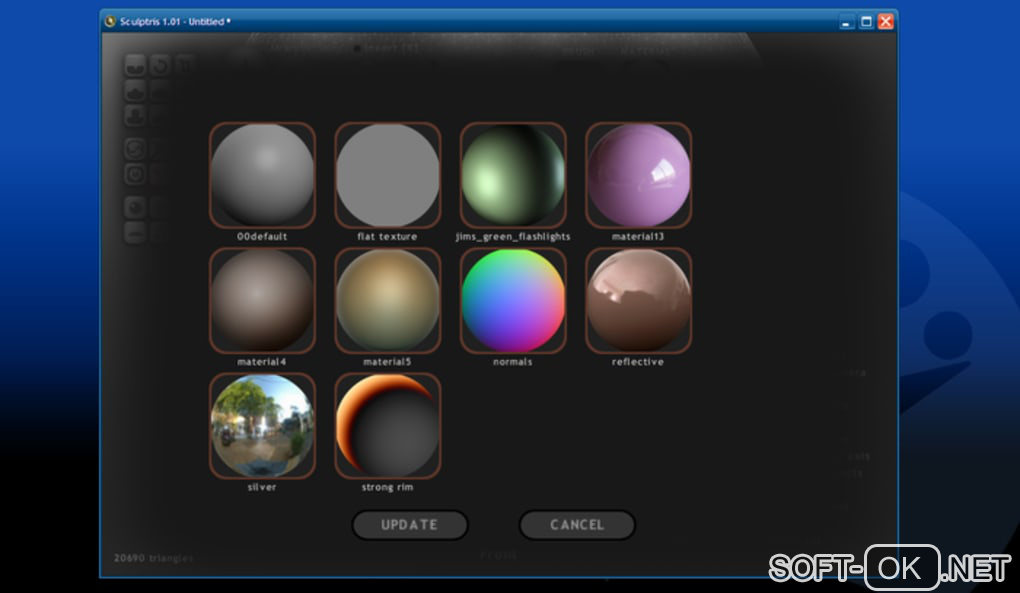This screenshot has width=1020, height=593.
Task: Select the dimmed Draw brush icon
Action: [135, 90]
